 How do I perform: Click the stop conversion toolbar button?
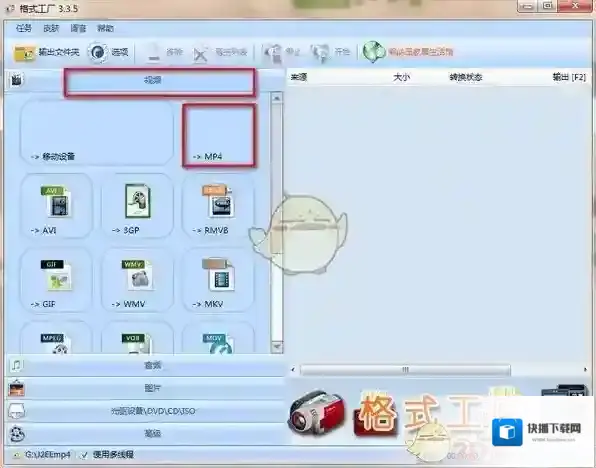[282, 52]
